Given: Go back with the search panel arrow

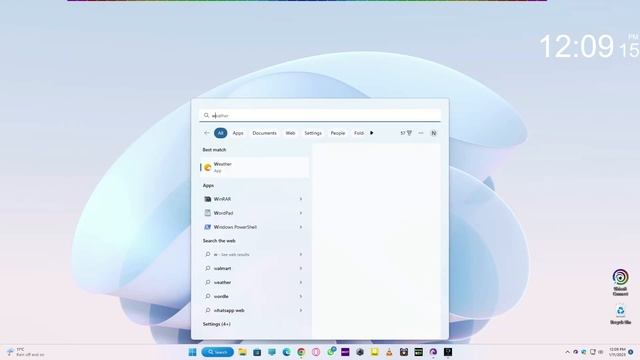Looking at the screenshot, I should 207,133.
